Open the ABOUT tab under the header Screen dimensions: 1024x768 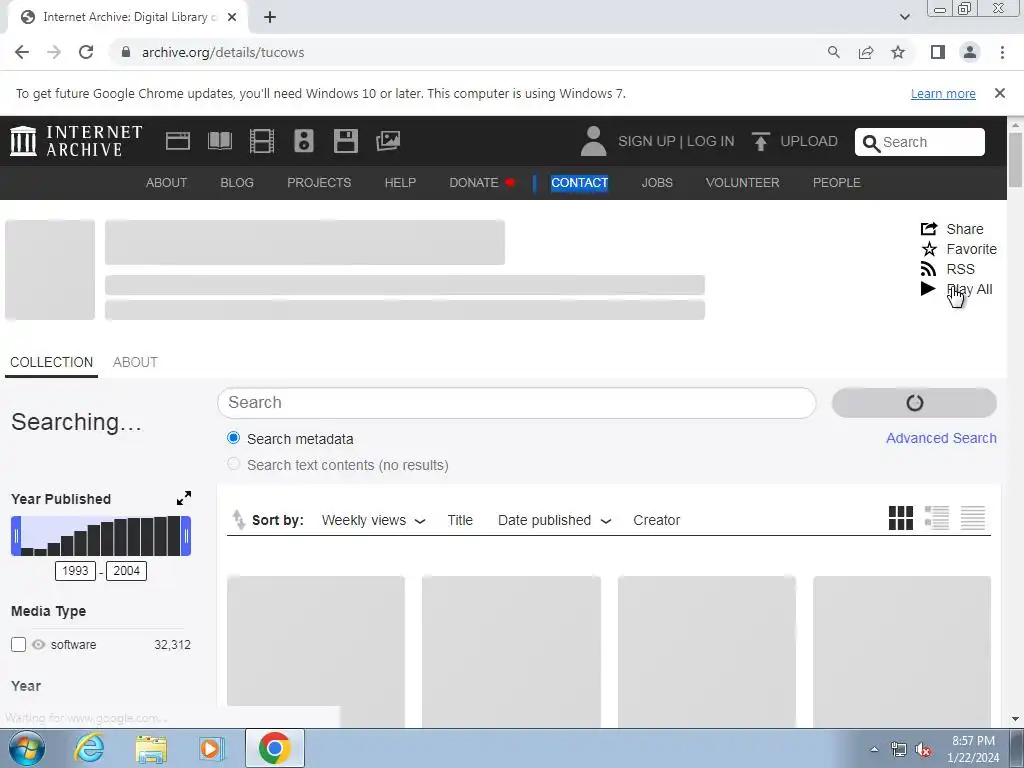(x=135, y=362)
